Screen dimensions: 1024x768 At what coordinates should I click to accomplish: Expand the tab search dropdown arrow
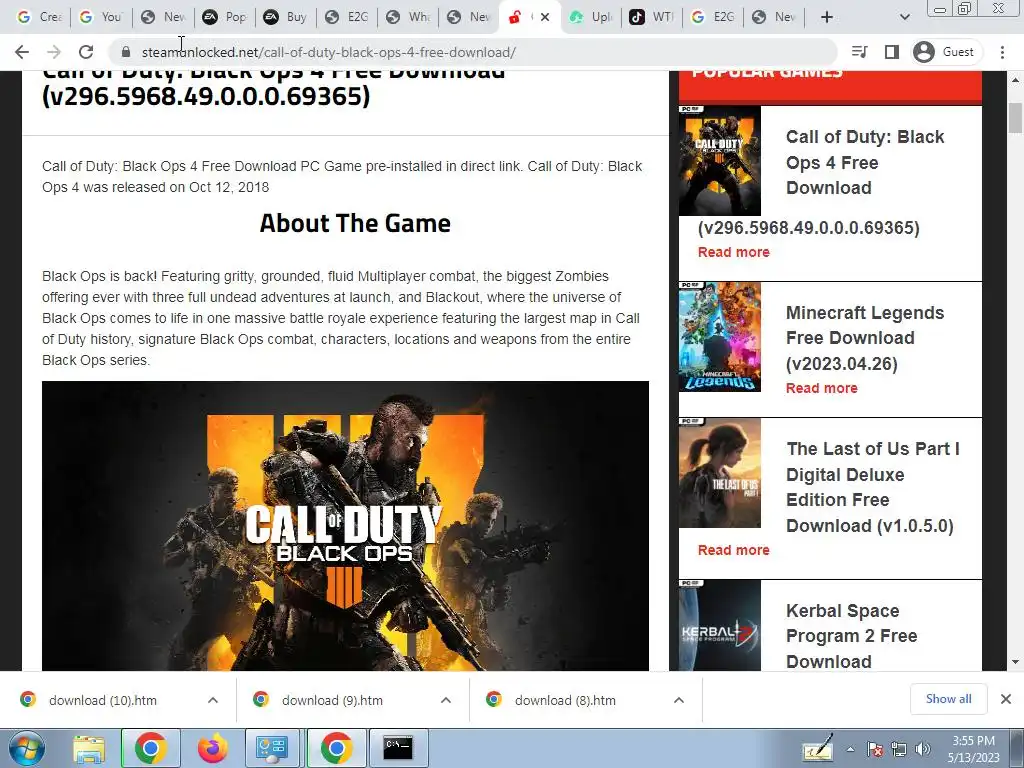click(x=904, y=17)
